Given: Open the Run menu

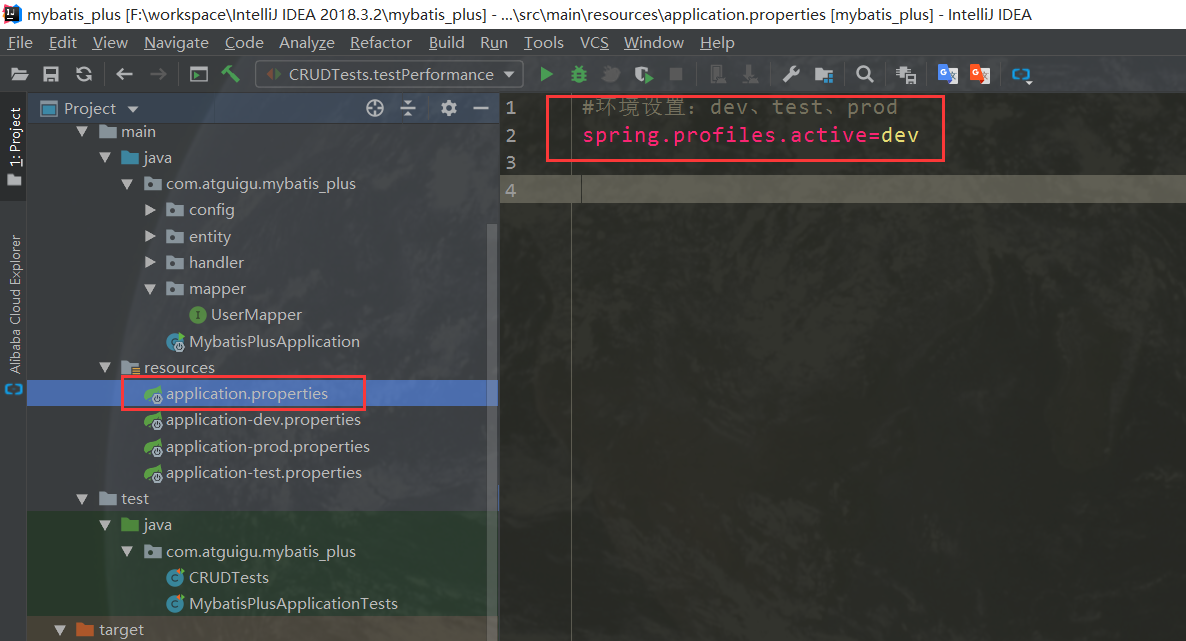Looking at the screenshot, I should (x=494, y=43).
